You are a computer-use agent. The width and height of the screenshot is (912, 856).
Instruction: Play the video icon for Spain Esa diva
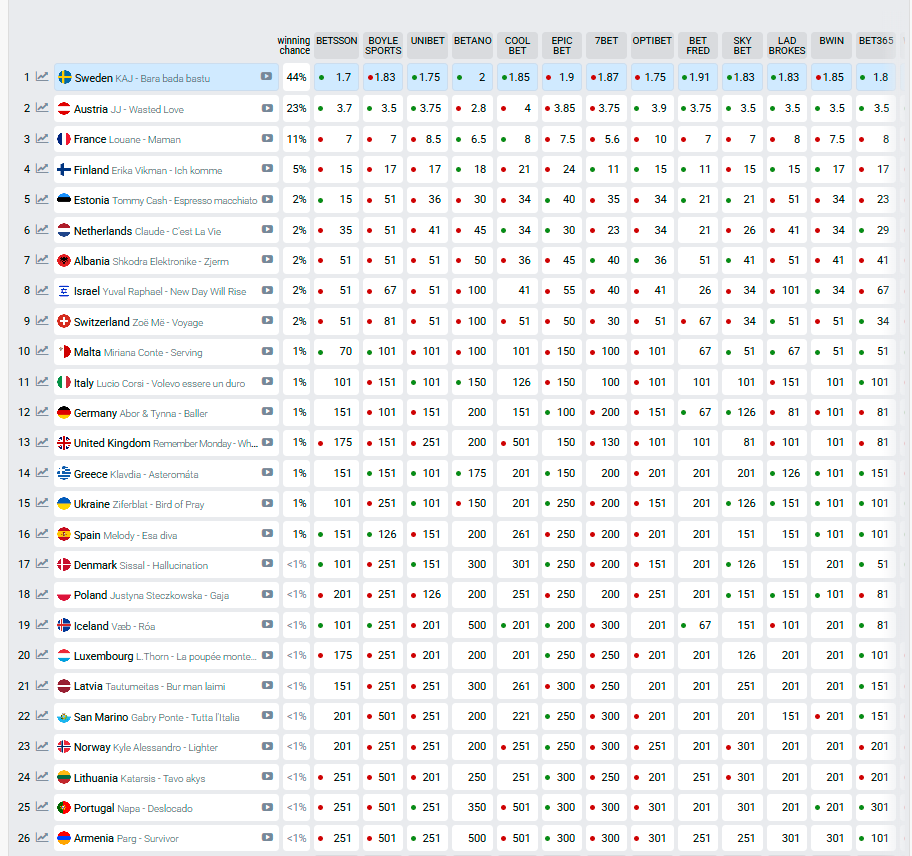pos(267,533)
